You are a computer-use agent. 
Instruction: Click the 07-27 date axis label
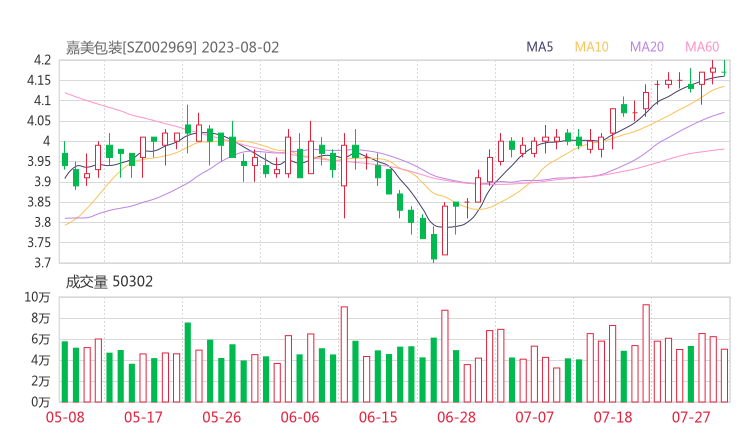click(691, 417)
